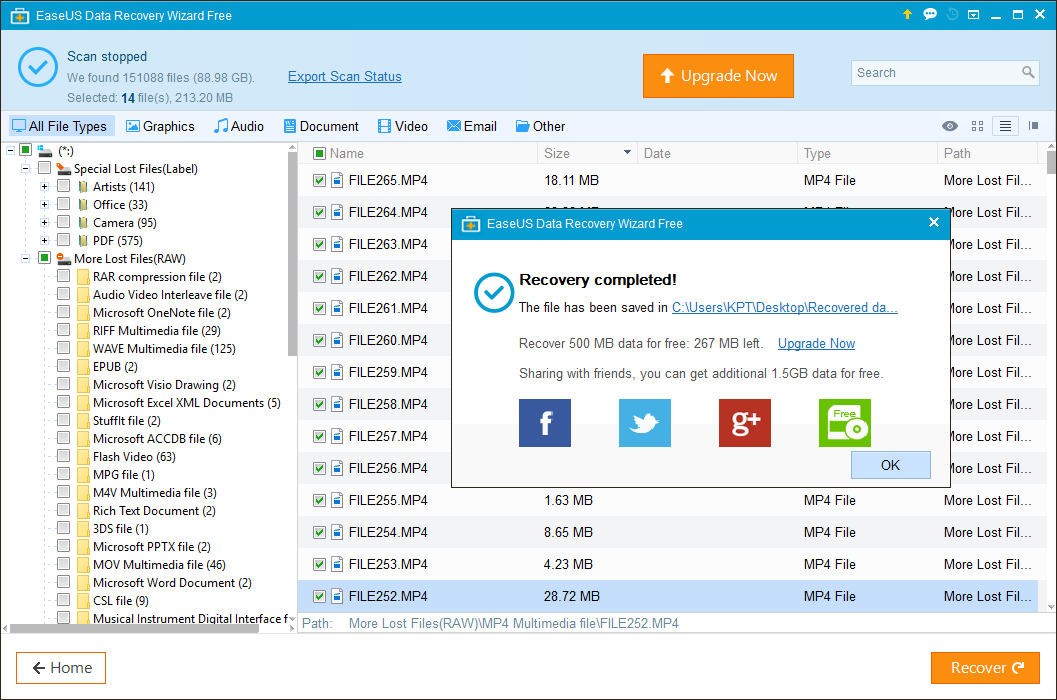Click OK in the recovery dialog
Image resolution: width=1057 pixels, height=700 pixels.
tap(890, 465)
